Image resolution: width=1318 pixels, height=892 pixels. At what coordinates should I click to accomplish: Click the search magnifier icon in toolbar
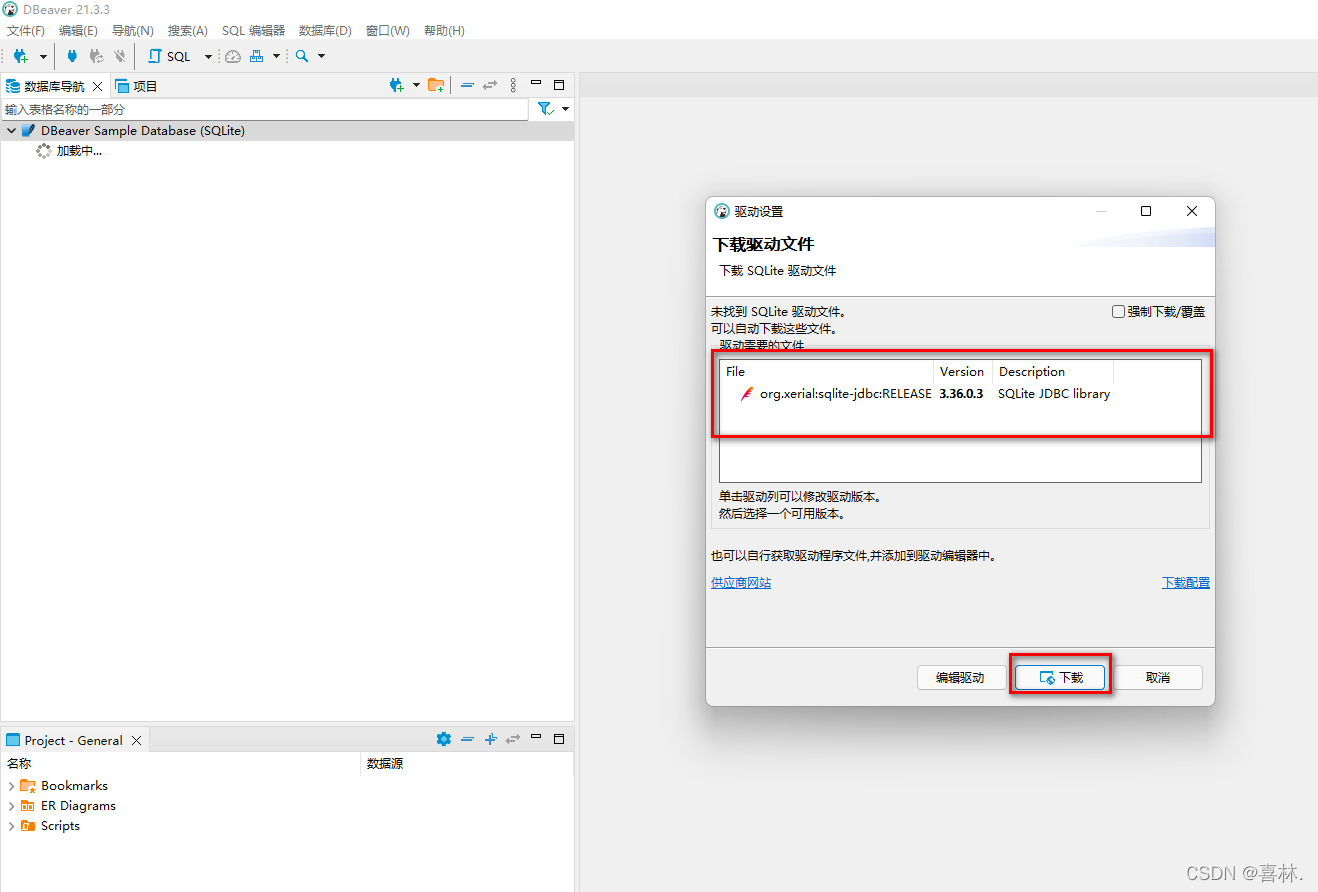point(302,56)
